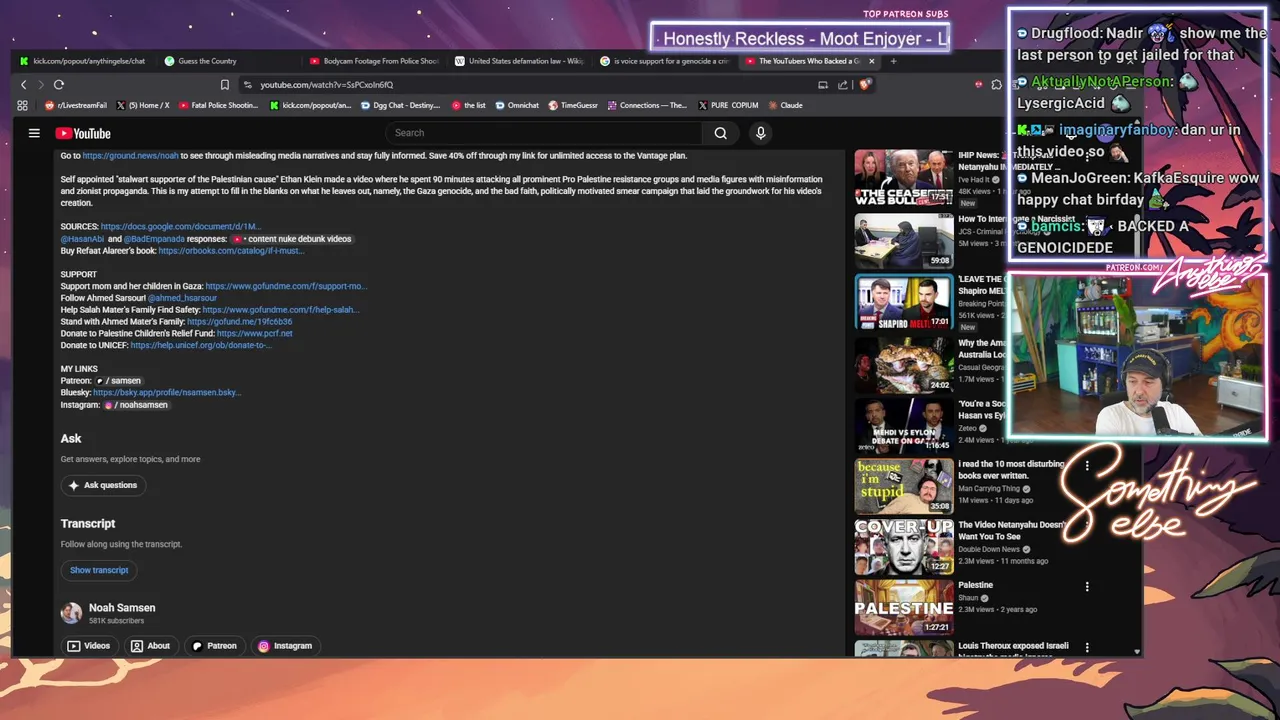
Task: Switch to genocide Google search tab
Action: 665,61
